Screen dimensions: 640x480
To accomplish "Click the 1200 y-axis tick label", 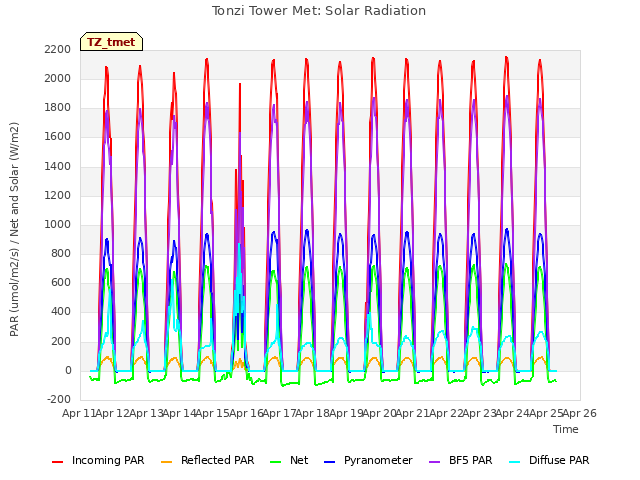I will coord(58,195).
